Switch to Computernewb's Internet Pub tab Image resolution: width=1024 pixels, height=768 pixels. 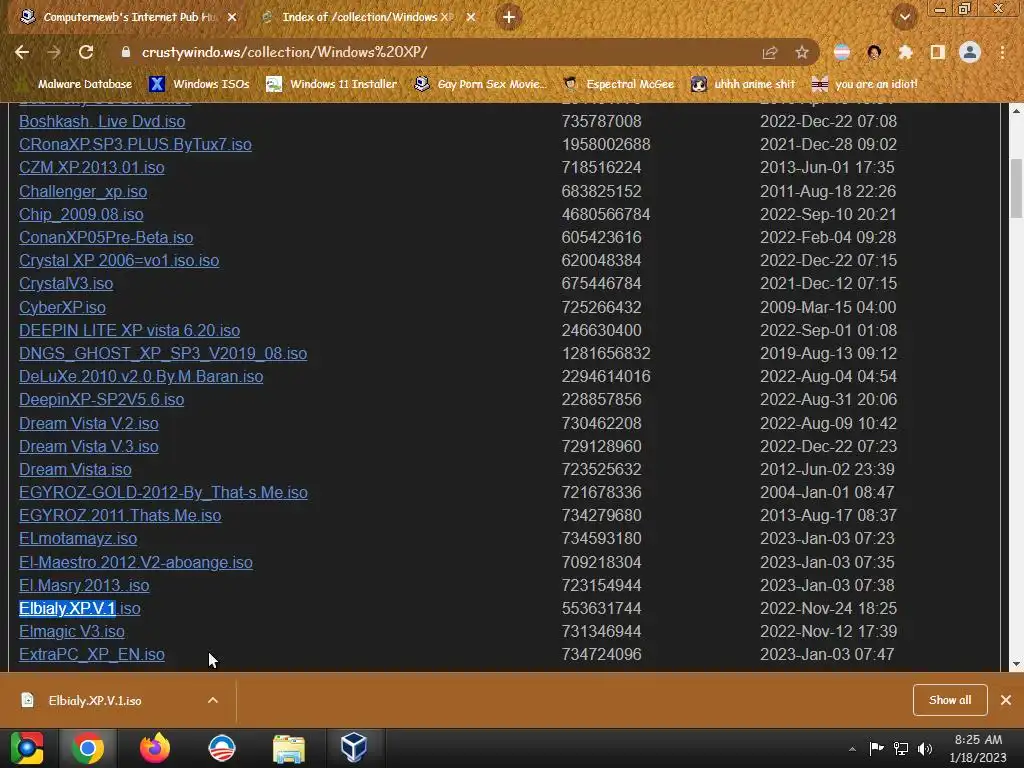[x=127, y=17]
